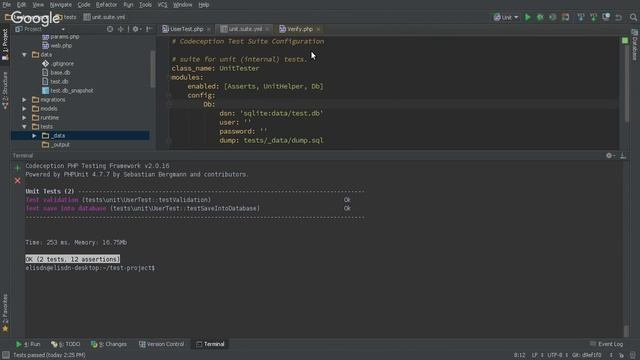
Task: Close the unit.suite.yml tab
Action: [267, 29]
